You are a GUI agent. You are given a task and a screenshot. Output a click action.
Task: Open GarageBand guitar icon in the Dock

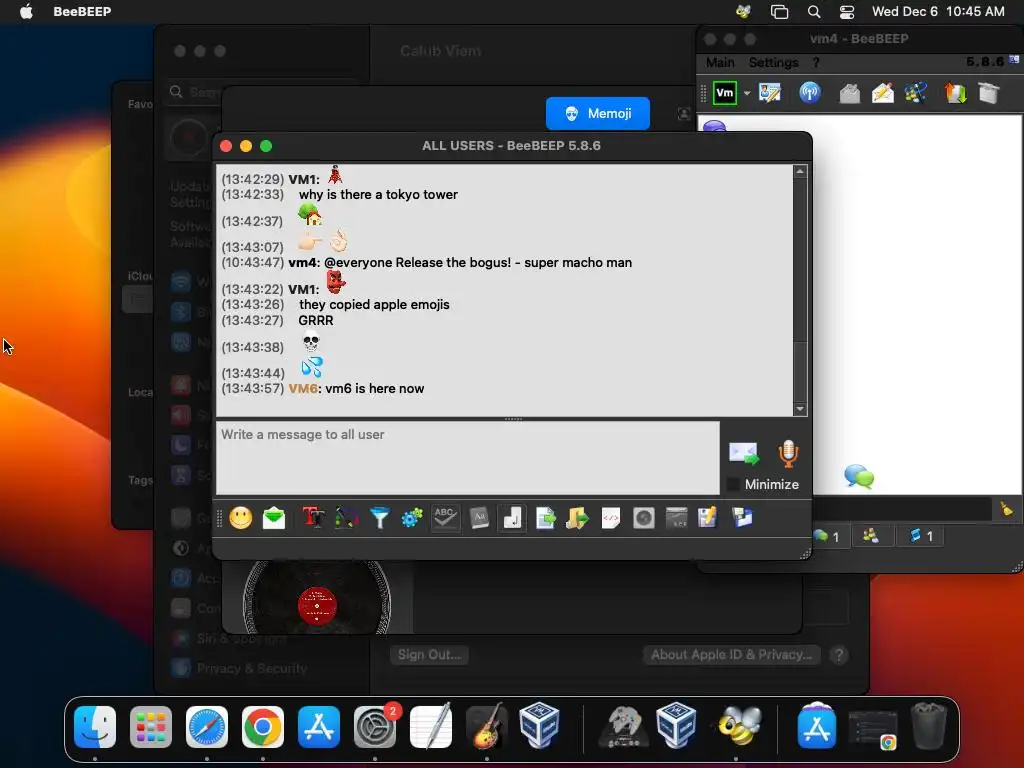coord(487,727)
